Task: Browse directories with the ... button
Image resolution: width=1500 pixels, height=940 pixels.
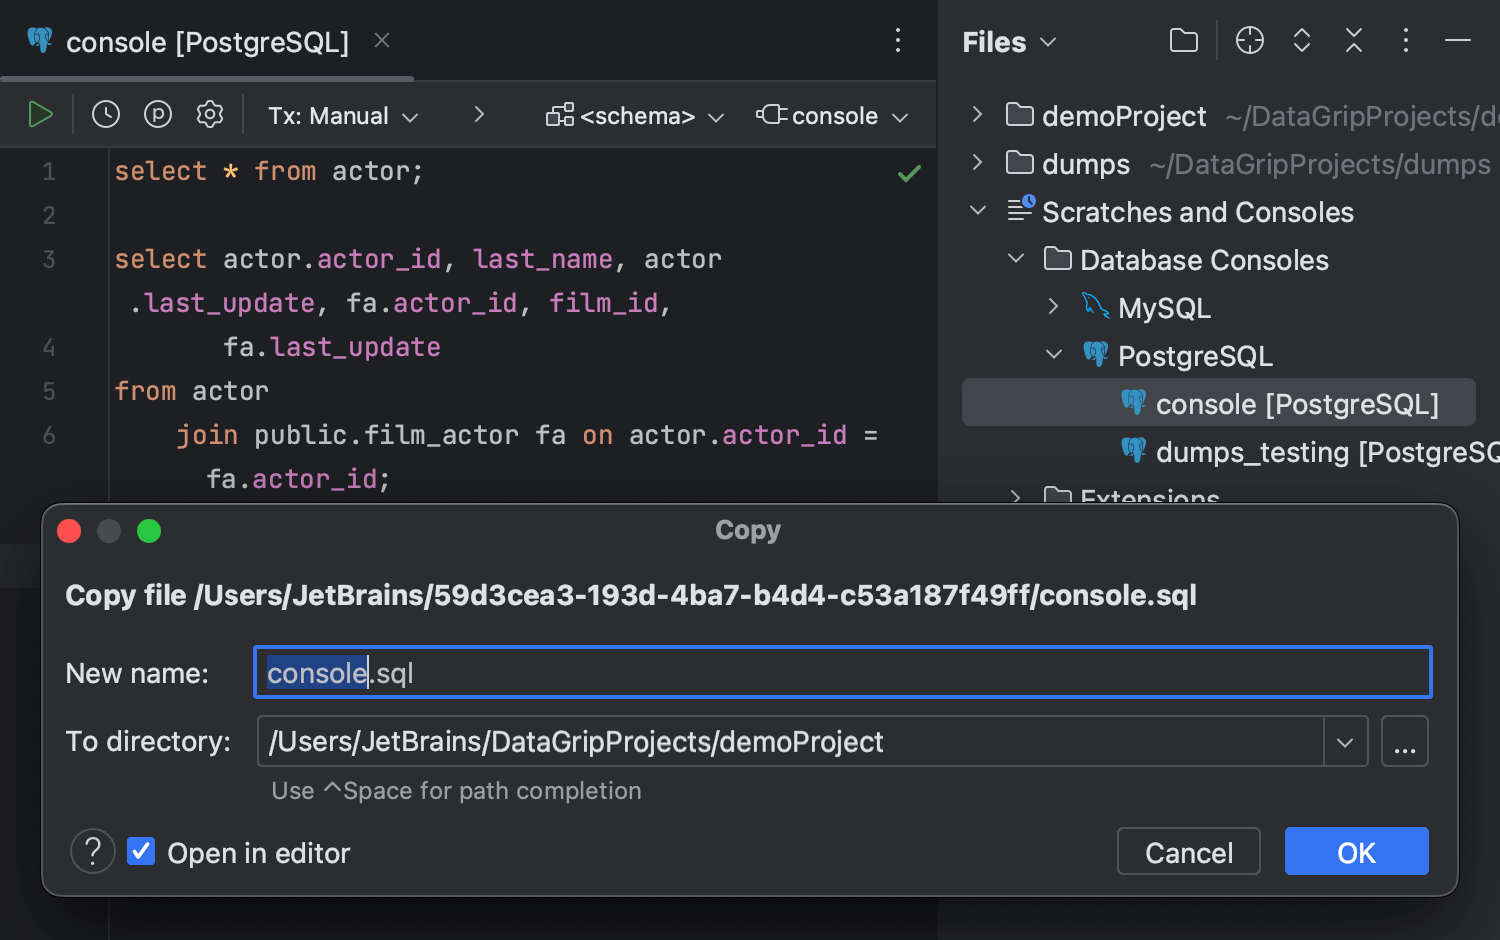Action: [x=1405, y=741]
